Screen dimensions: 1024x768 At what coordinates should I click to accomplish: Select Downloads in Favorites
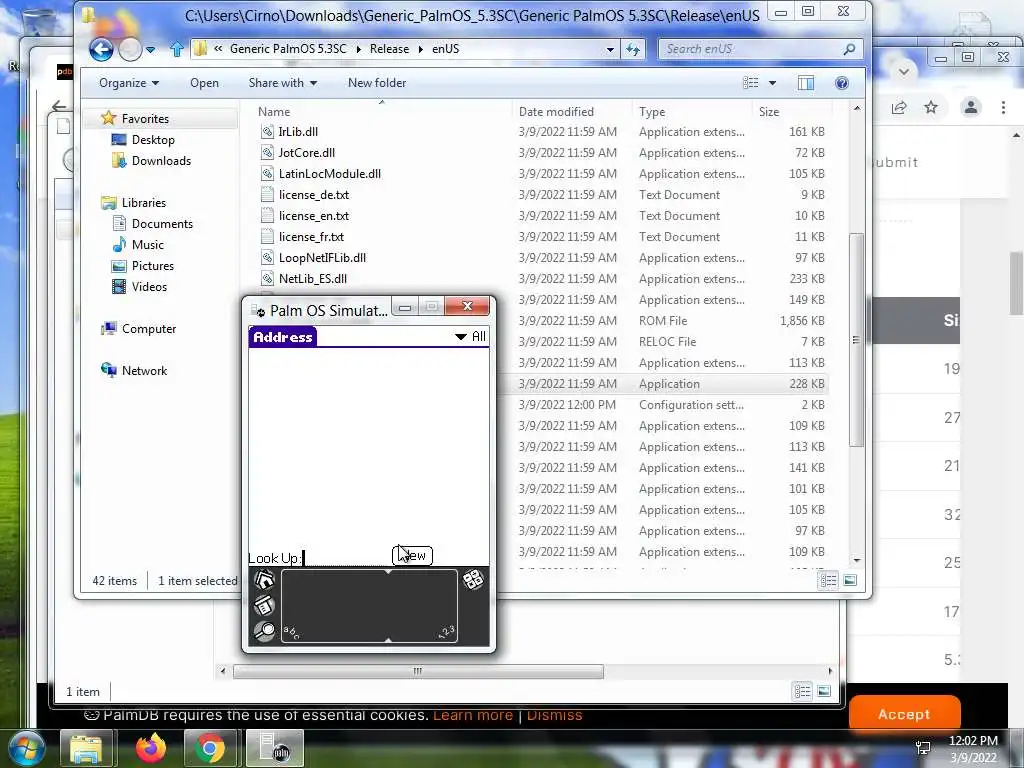pyautogui.click(x=161, y=161)
